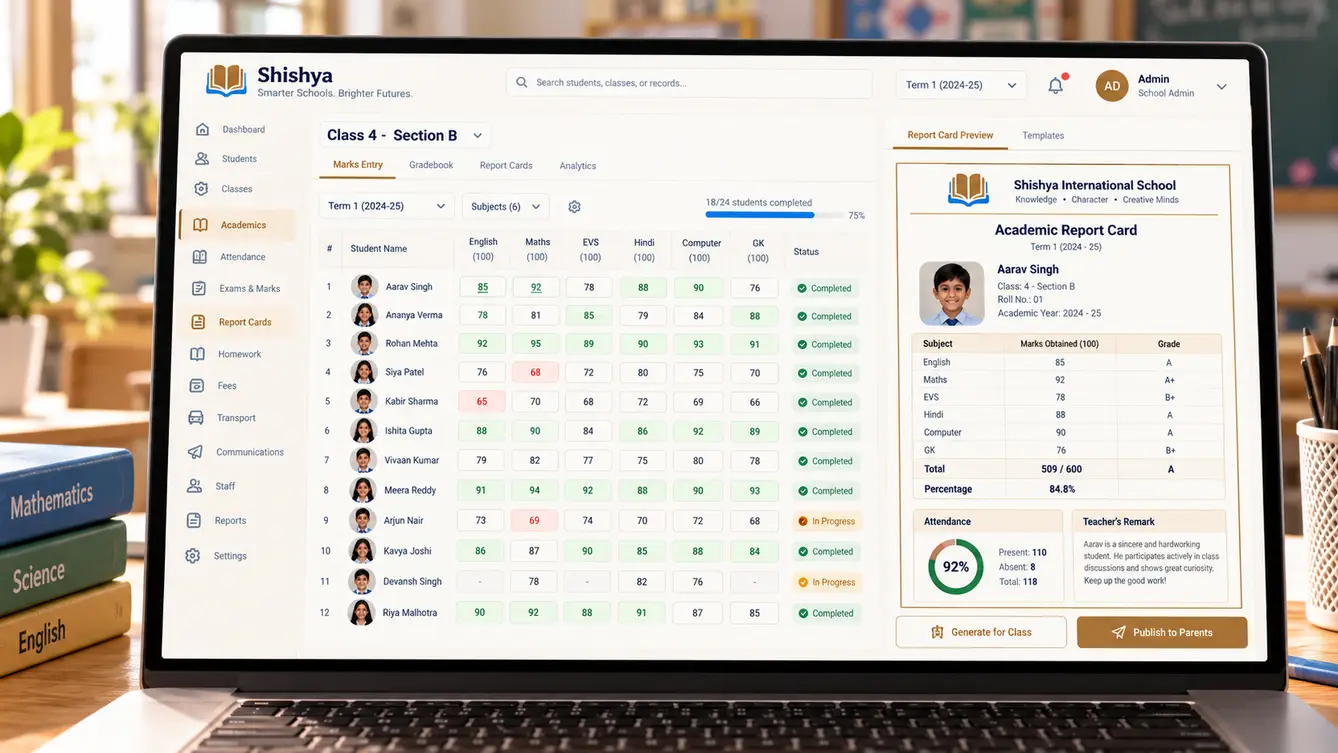Click Vivaan Kumar's GK mark 78
Viewport: 1338px width, 753px height.
tap(755, 461)
